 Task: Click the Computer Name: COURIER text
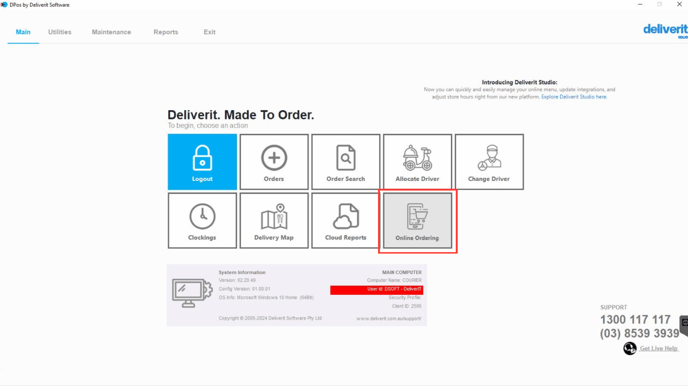tap(394, 280)
